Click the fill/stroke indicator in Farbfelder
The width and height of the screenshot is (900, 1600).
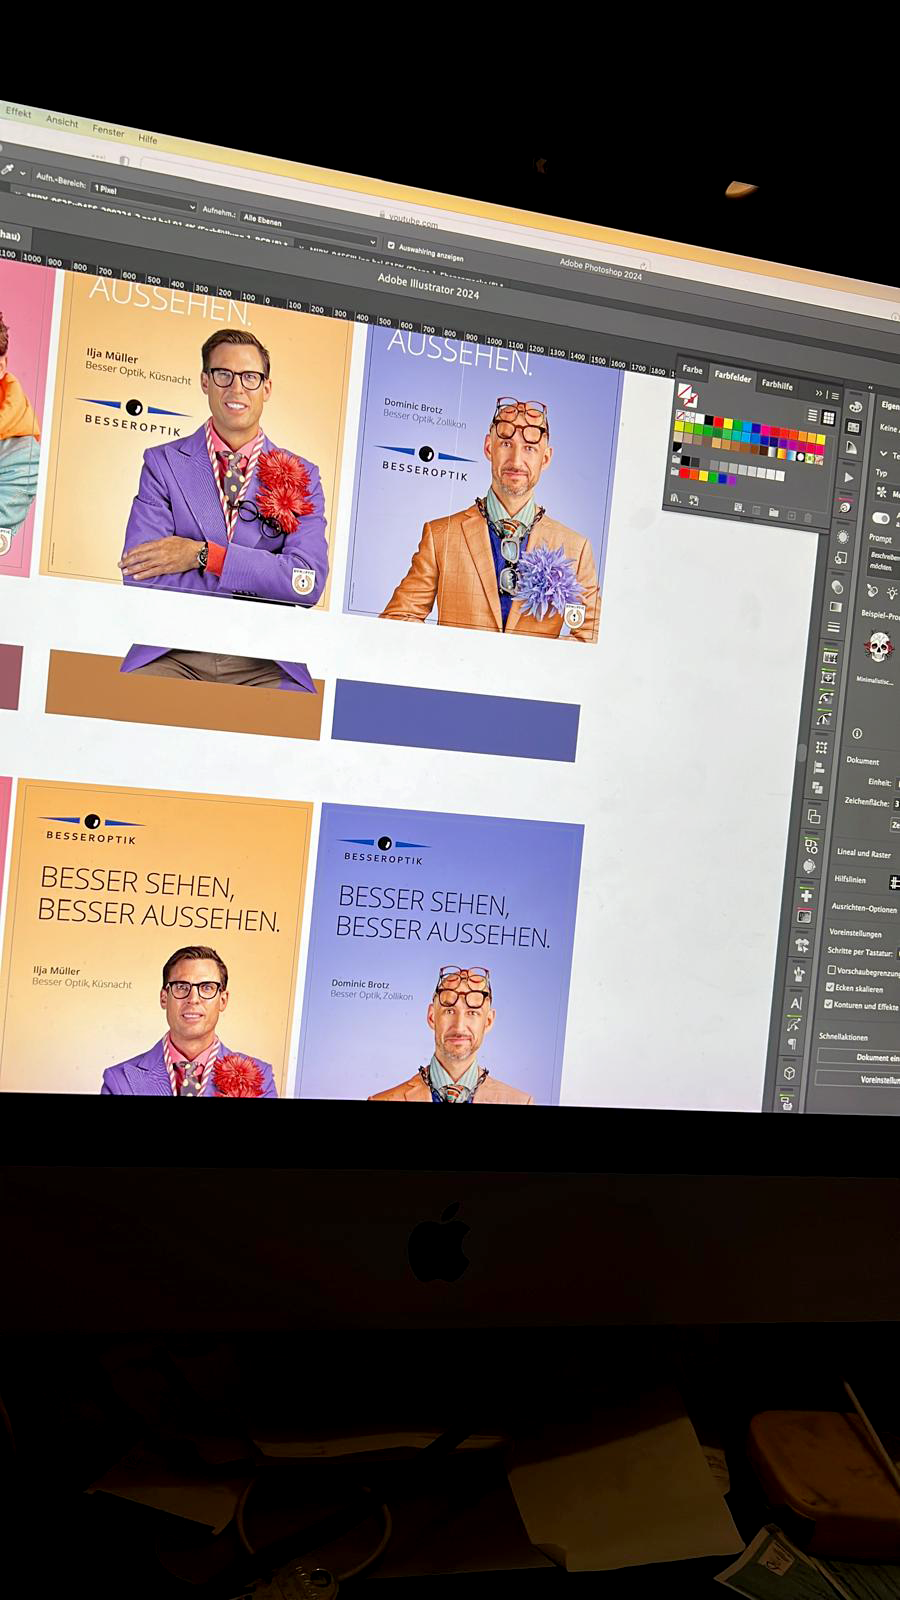pyautogui.click(x=687, y=395)
